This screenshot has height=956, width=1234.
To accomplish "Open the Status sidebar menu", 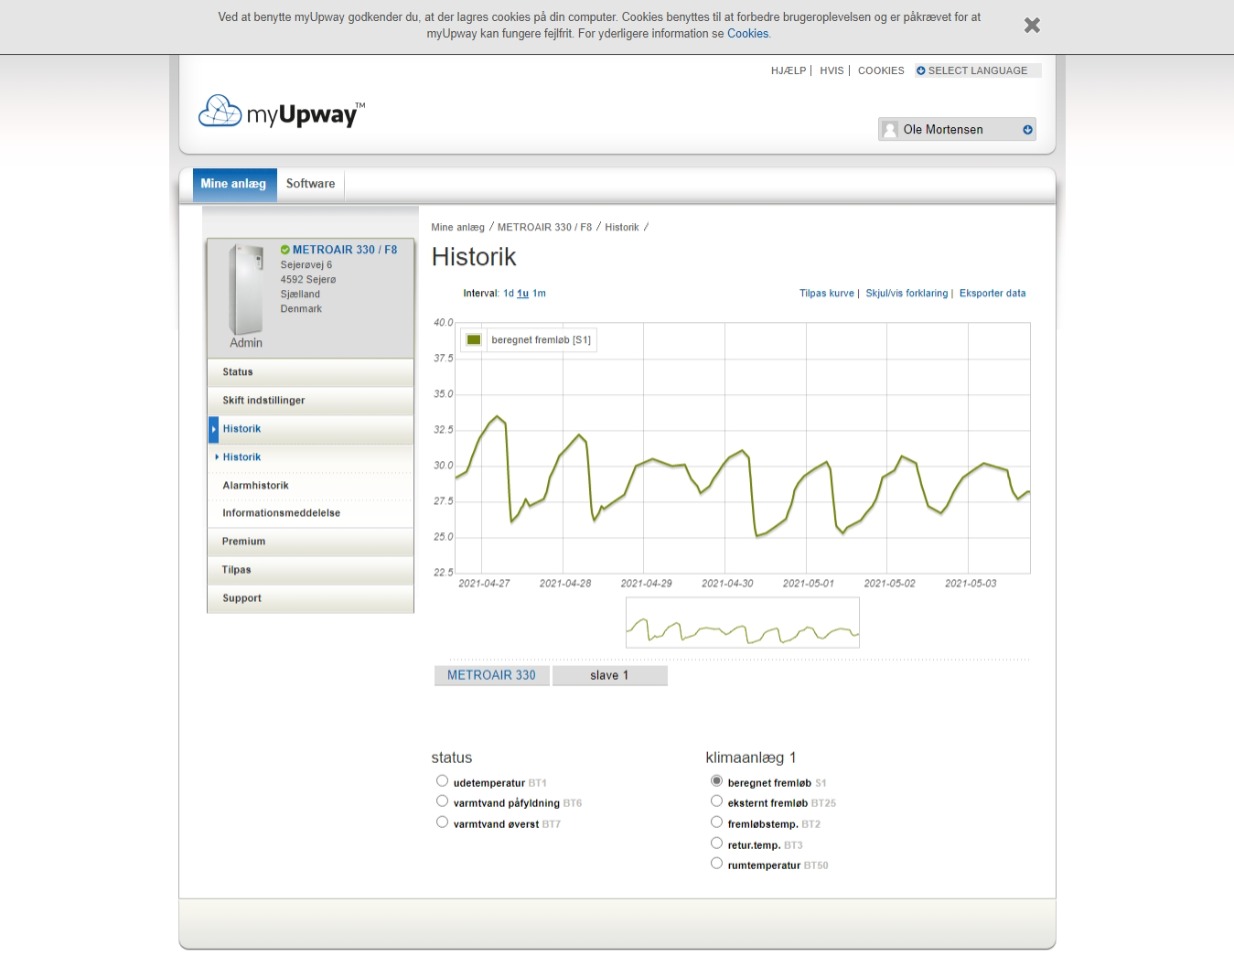I will [x=310, y=372].
